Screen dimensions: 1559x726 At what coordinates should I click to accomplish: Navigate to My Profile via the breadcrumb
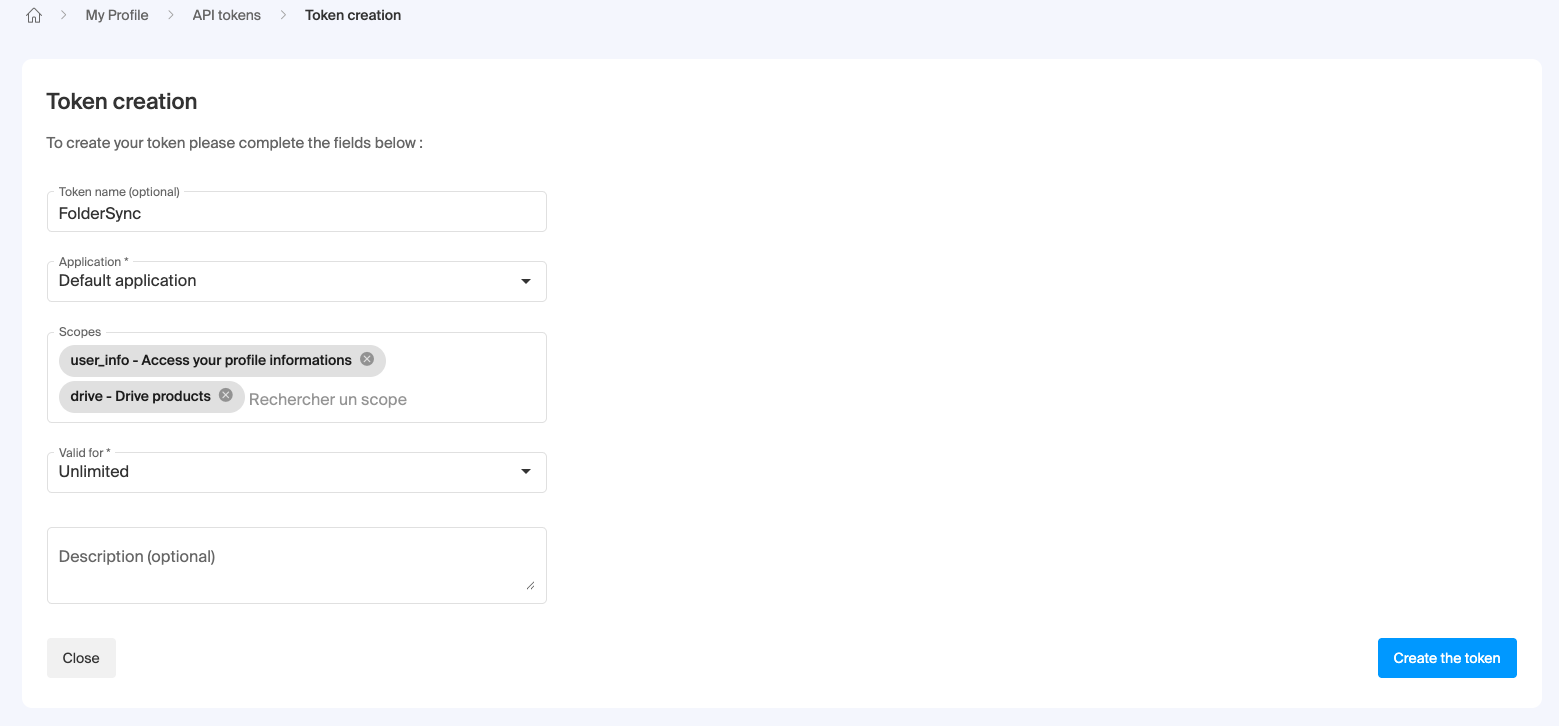tap(116, 15)
